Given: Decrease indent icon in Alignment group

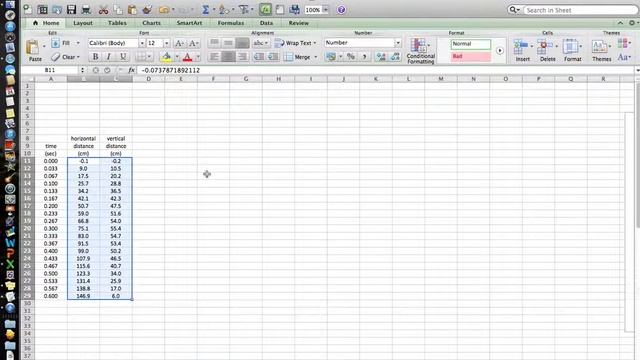Looking at the screenshot, I should click(259, 57).
